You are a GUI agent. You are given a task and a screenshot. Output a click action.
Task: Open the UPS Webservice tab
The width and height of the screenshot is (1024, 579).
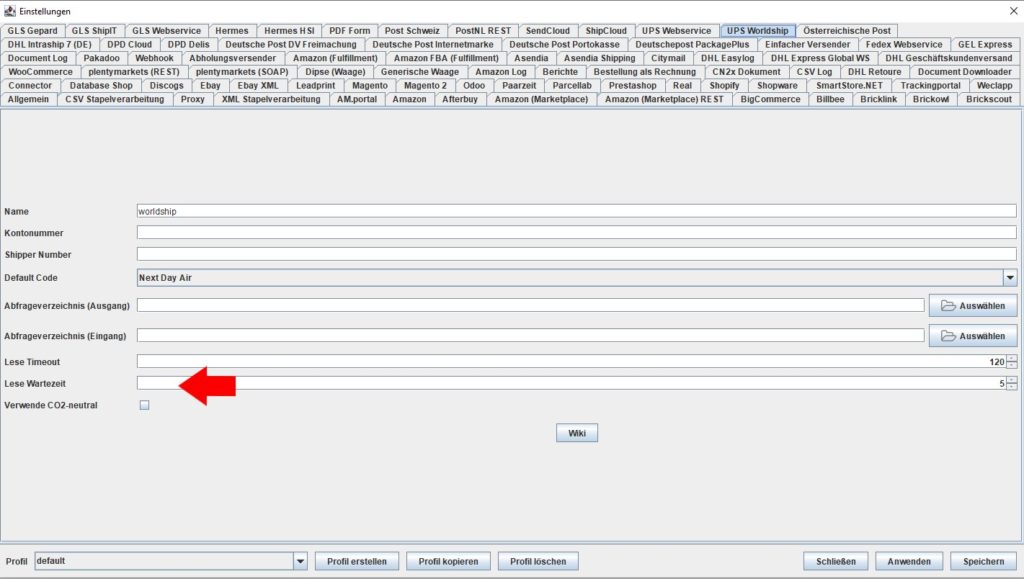pos(677,31)
